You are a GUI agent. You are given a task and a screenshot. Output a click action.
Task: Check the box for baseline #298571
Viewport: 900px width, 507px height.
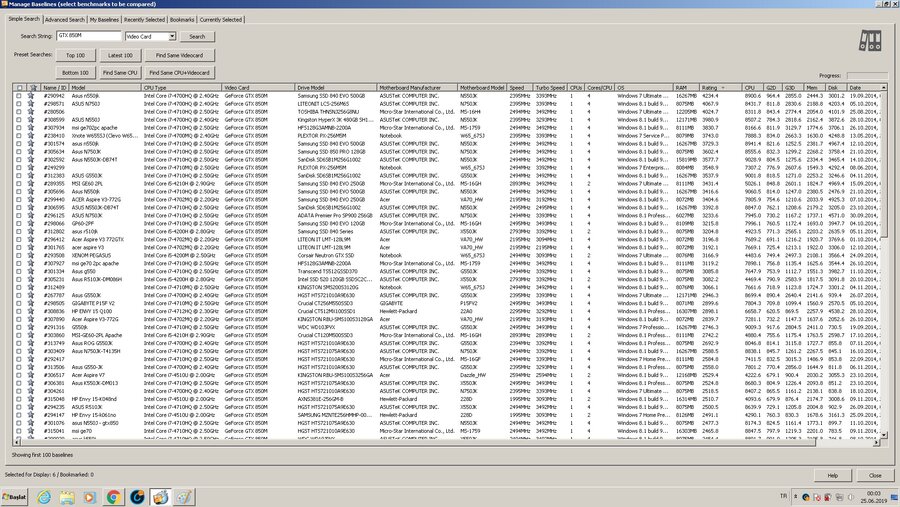[x=19, y=104]
